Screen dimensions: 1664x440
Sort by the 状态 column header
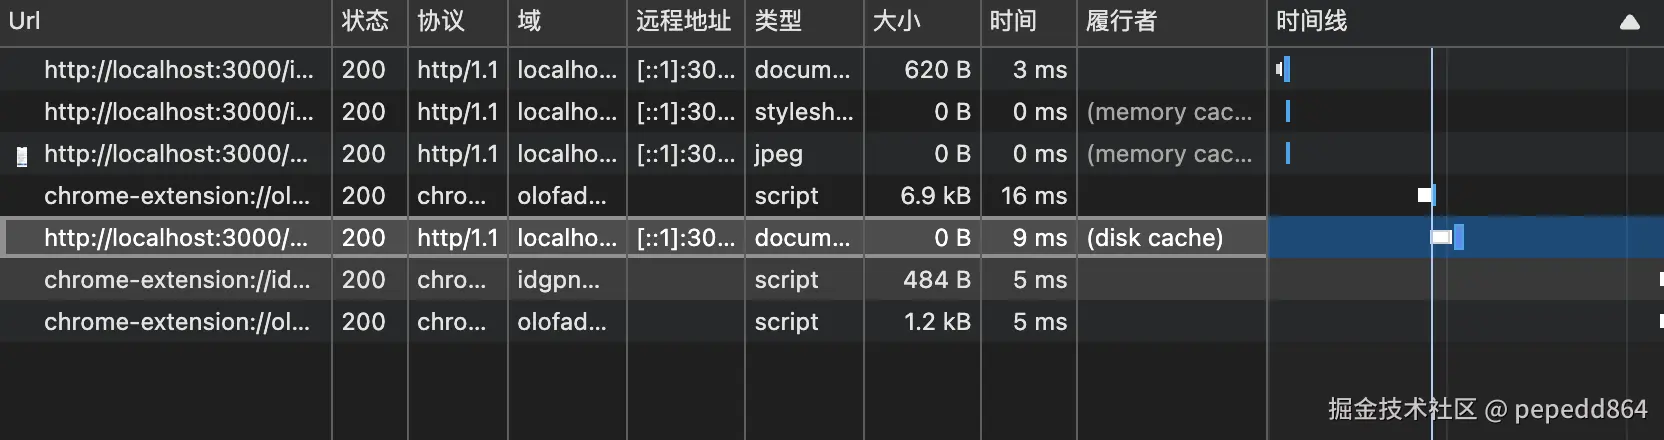365,21
